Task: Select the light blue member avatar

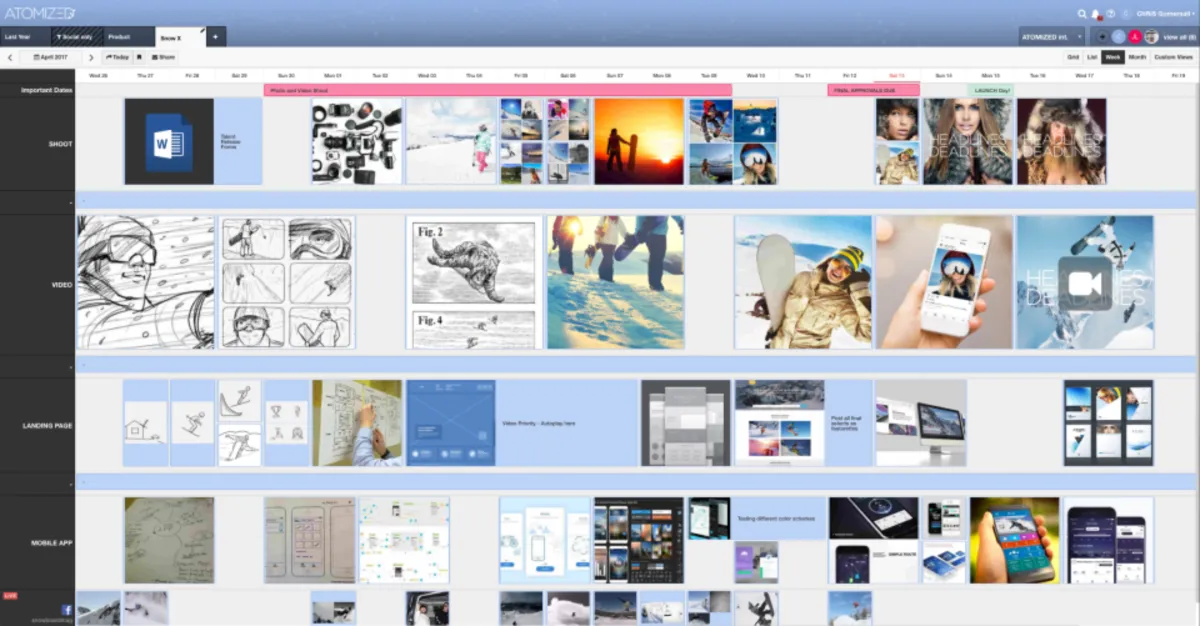Action: click(x=1119, y=37)
